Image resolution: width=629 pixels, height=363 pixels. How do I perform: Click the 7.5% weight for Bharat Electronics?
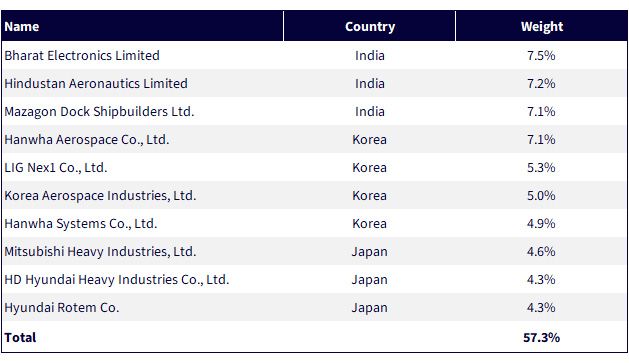coord(541,55)
